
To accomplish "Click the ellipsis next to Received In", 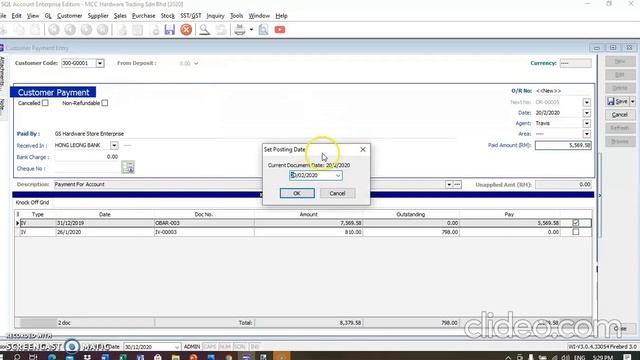I will pos(127,145).
